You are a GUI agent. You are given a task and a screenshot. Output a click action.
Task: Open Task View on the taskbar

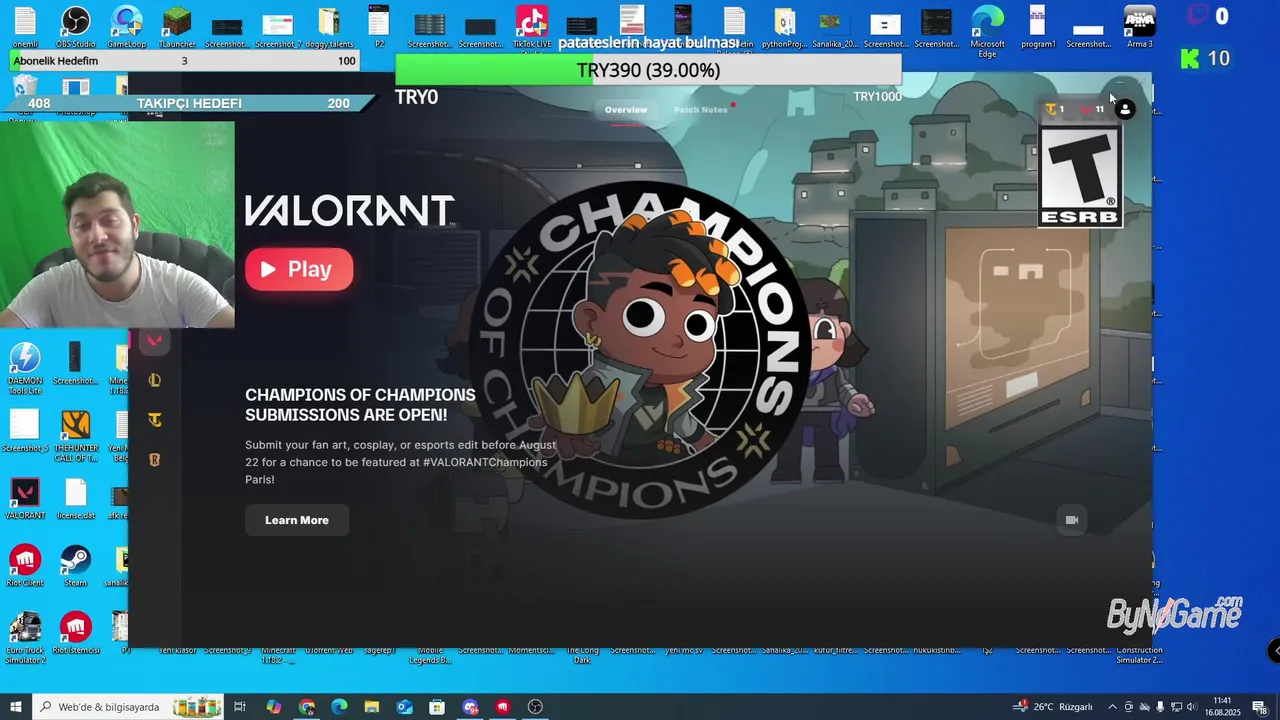(x=240, y=707)
